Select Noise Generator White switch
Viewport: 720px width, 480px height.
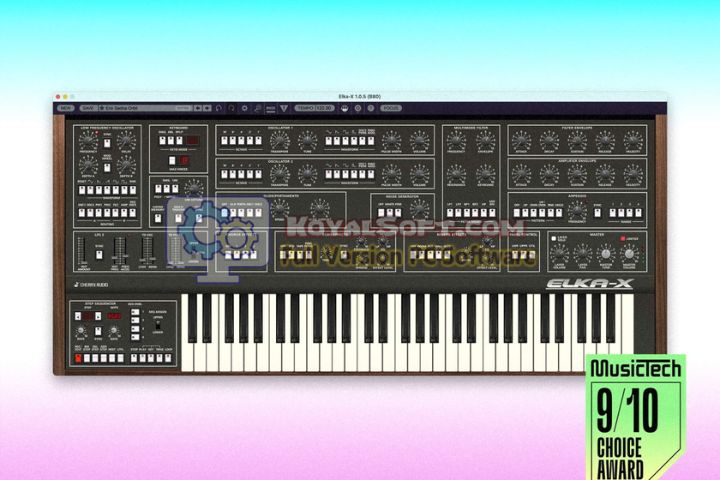389,213
